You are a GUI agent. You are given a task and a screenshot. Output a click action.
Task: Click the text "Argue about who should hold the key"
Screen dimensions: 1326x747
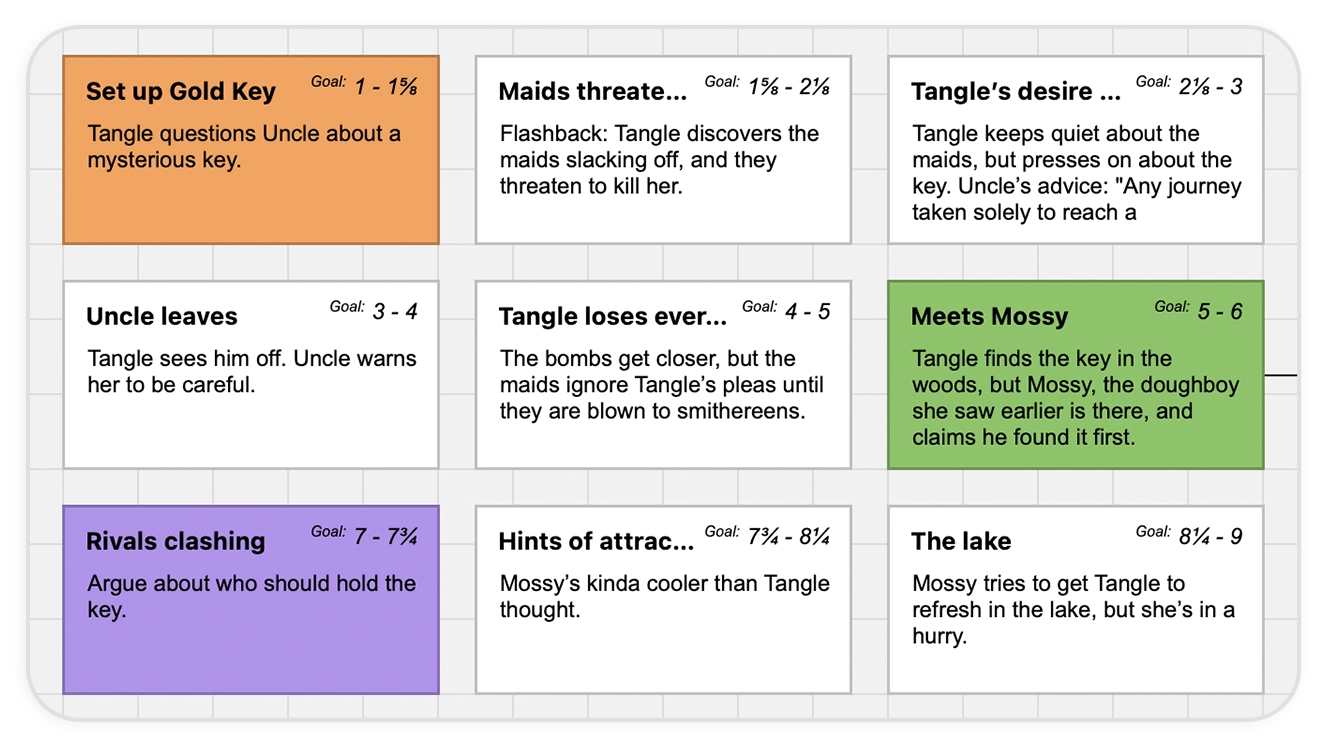tap(251, 596)
